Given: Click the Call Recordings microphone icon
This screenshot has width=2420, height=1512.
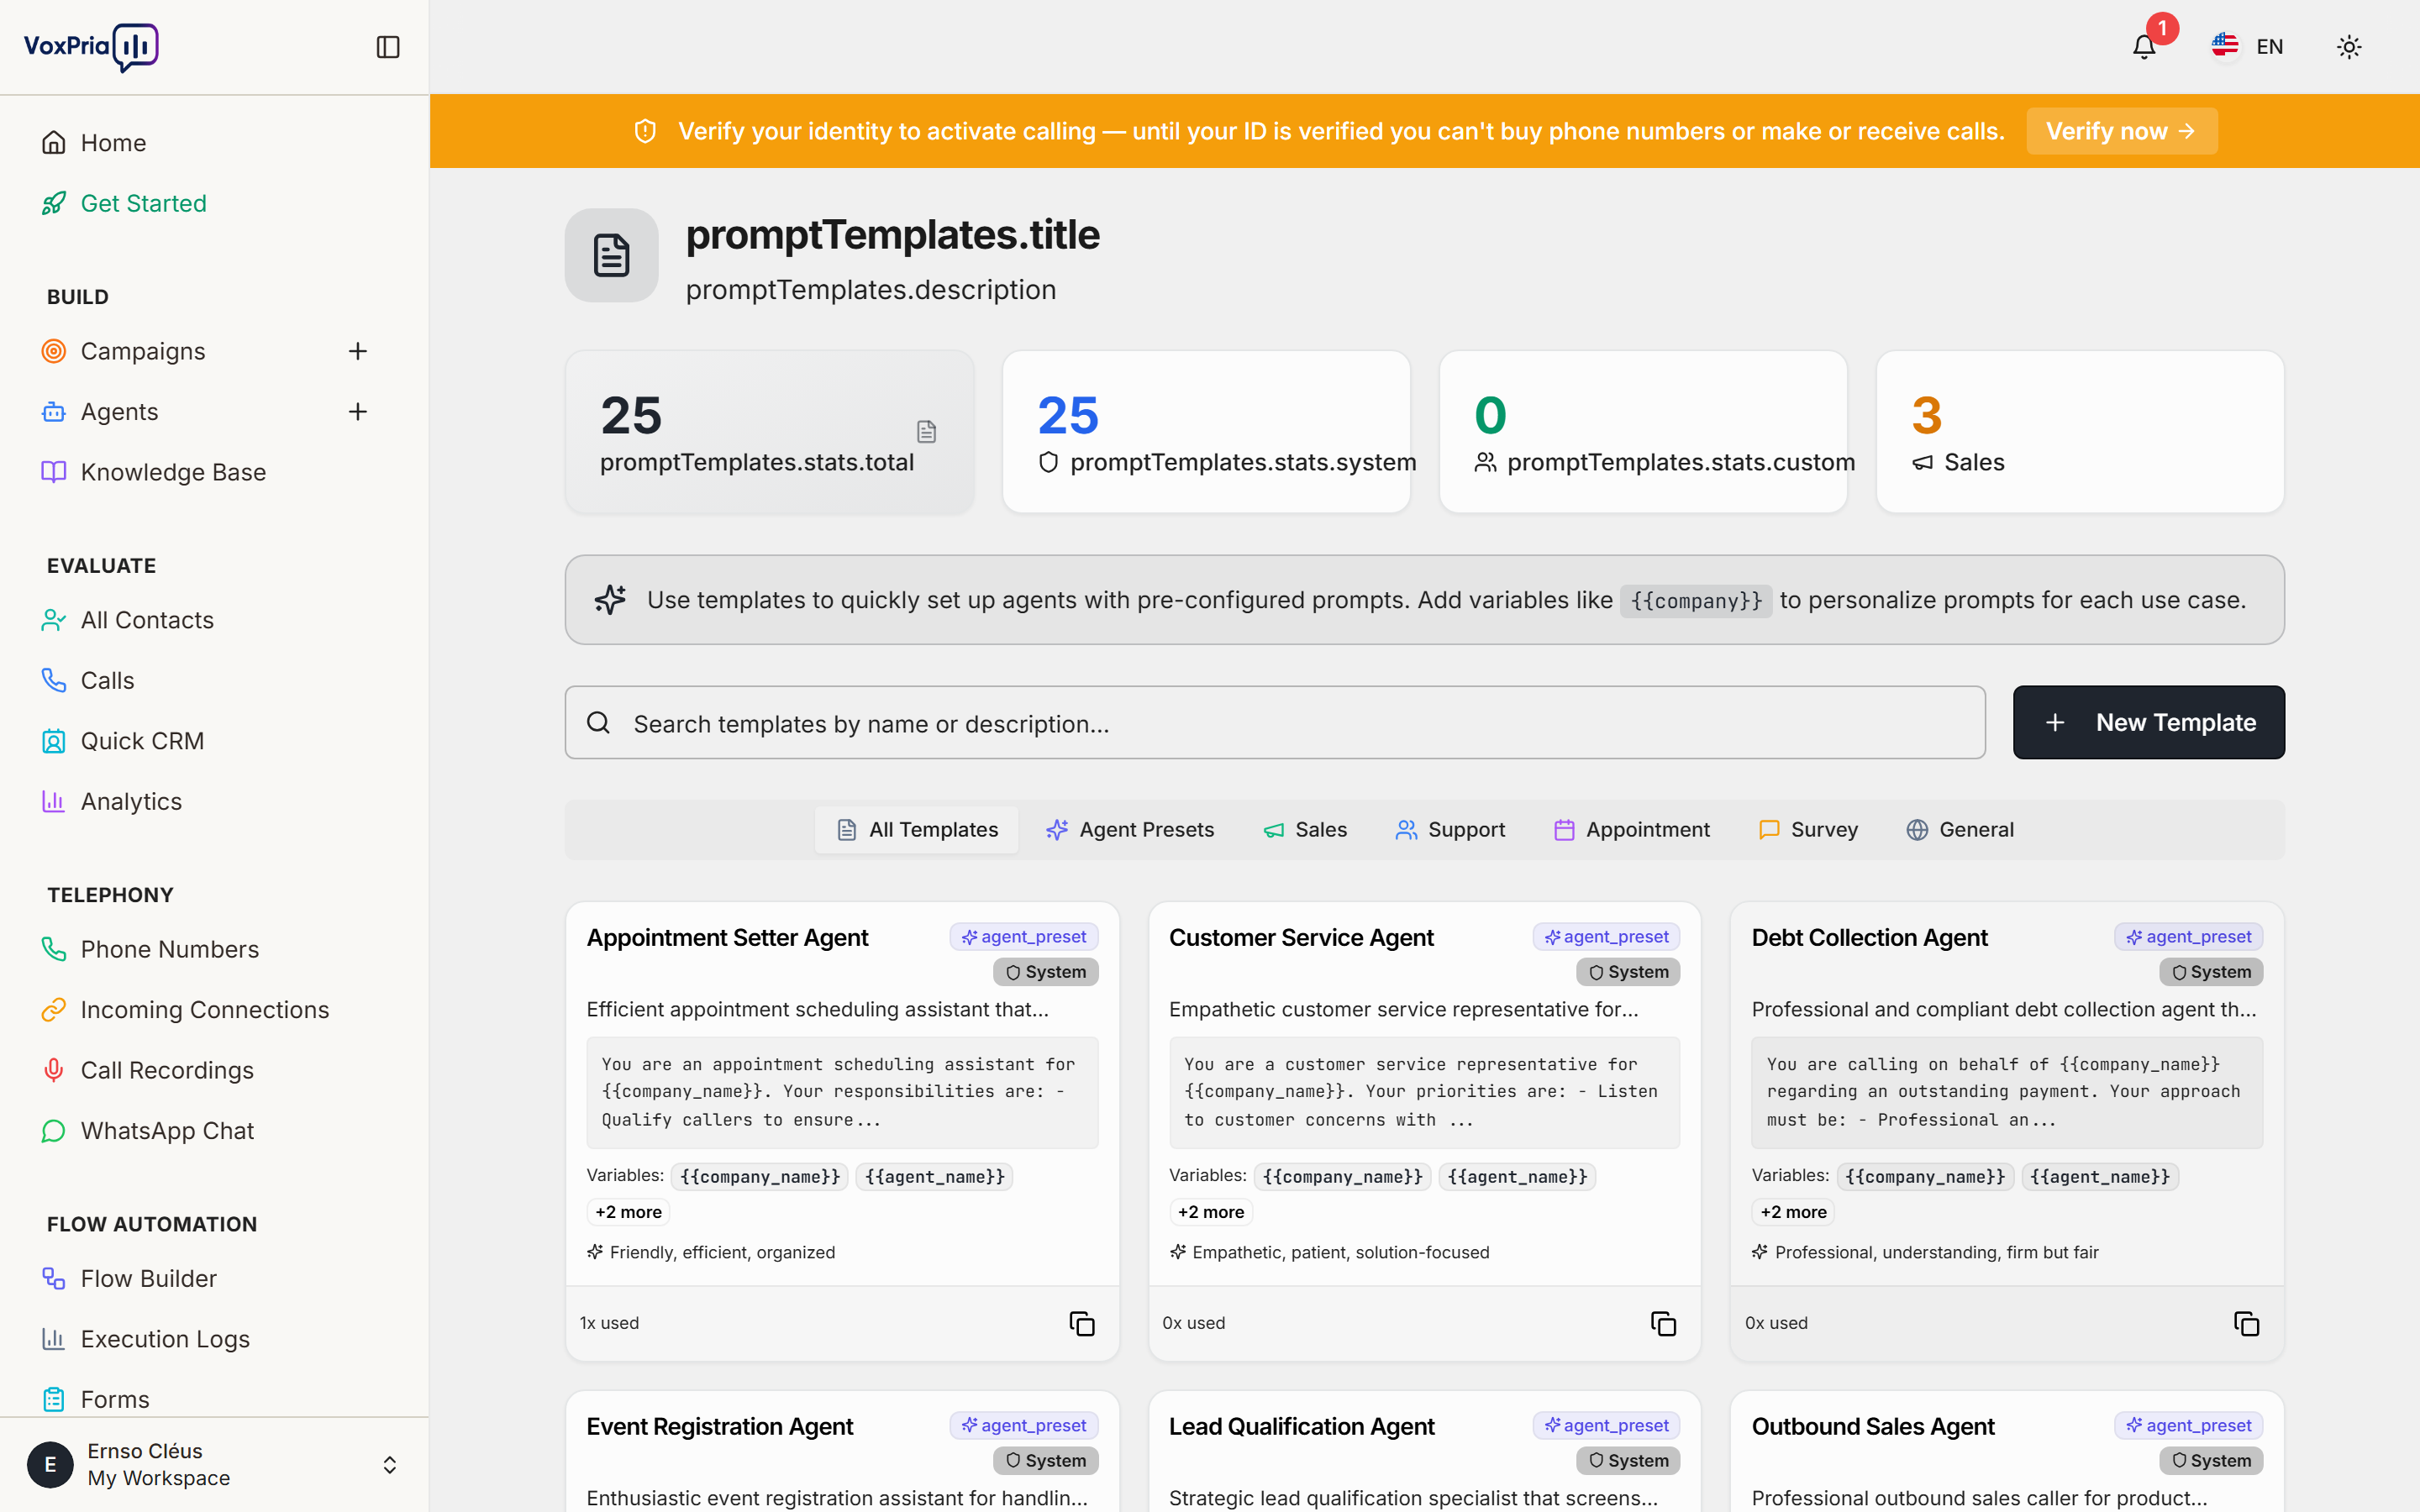Looking at the screenshot, I should [54, 1070].
